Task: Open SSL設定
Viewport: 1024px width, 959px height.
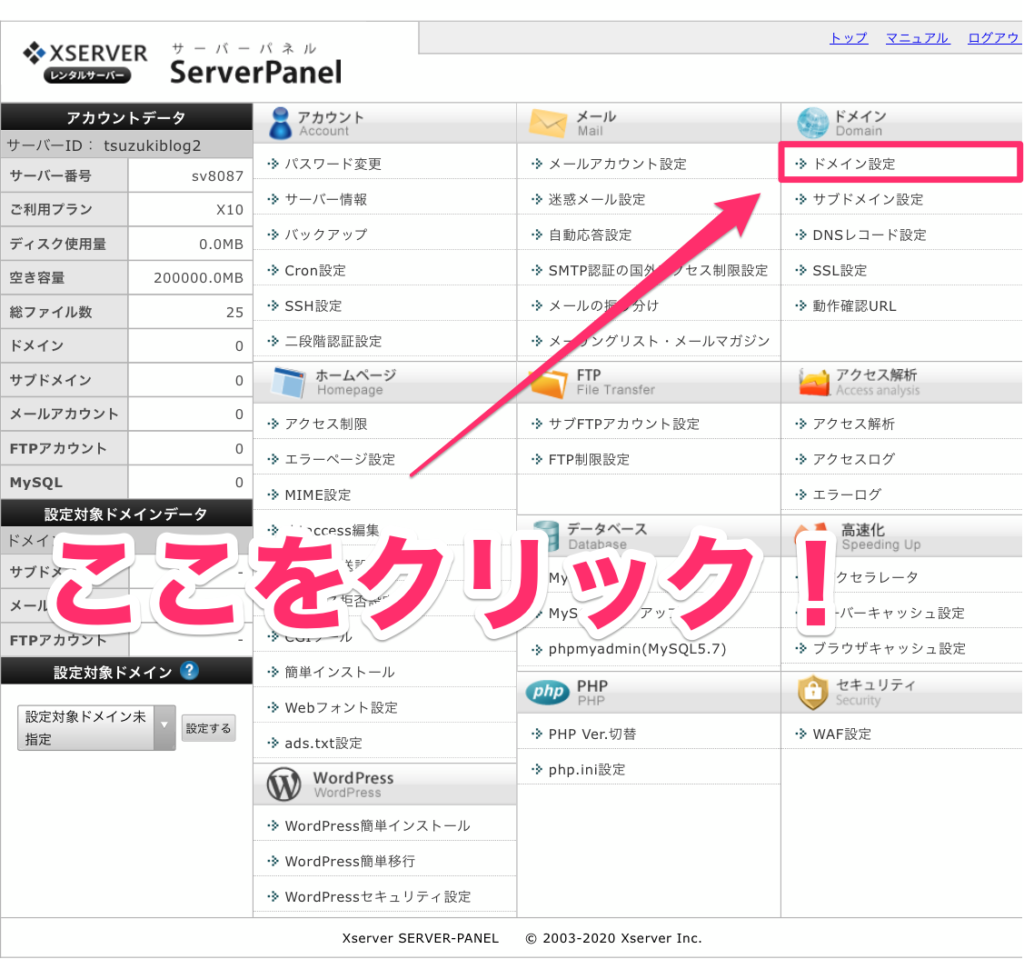Action: (x=839, y=270)
